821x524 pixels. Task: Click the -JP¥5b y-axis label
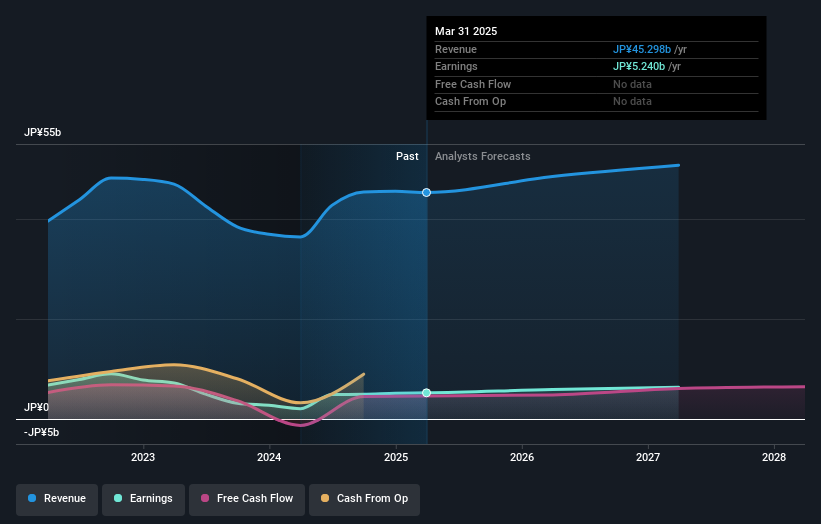pos(41,432)
